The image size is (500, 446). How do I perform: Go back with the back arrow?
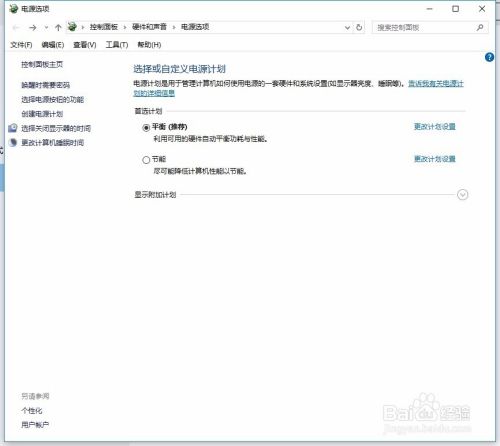coord(16,28)
